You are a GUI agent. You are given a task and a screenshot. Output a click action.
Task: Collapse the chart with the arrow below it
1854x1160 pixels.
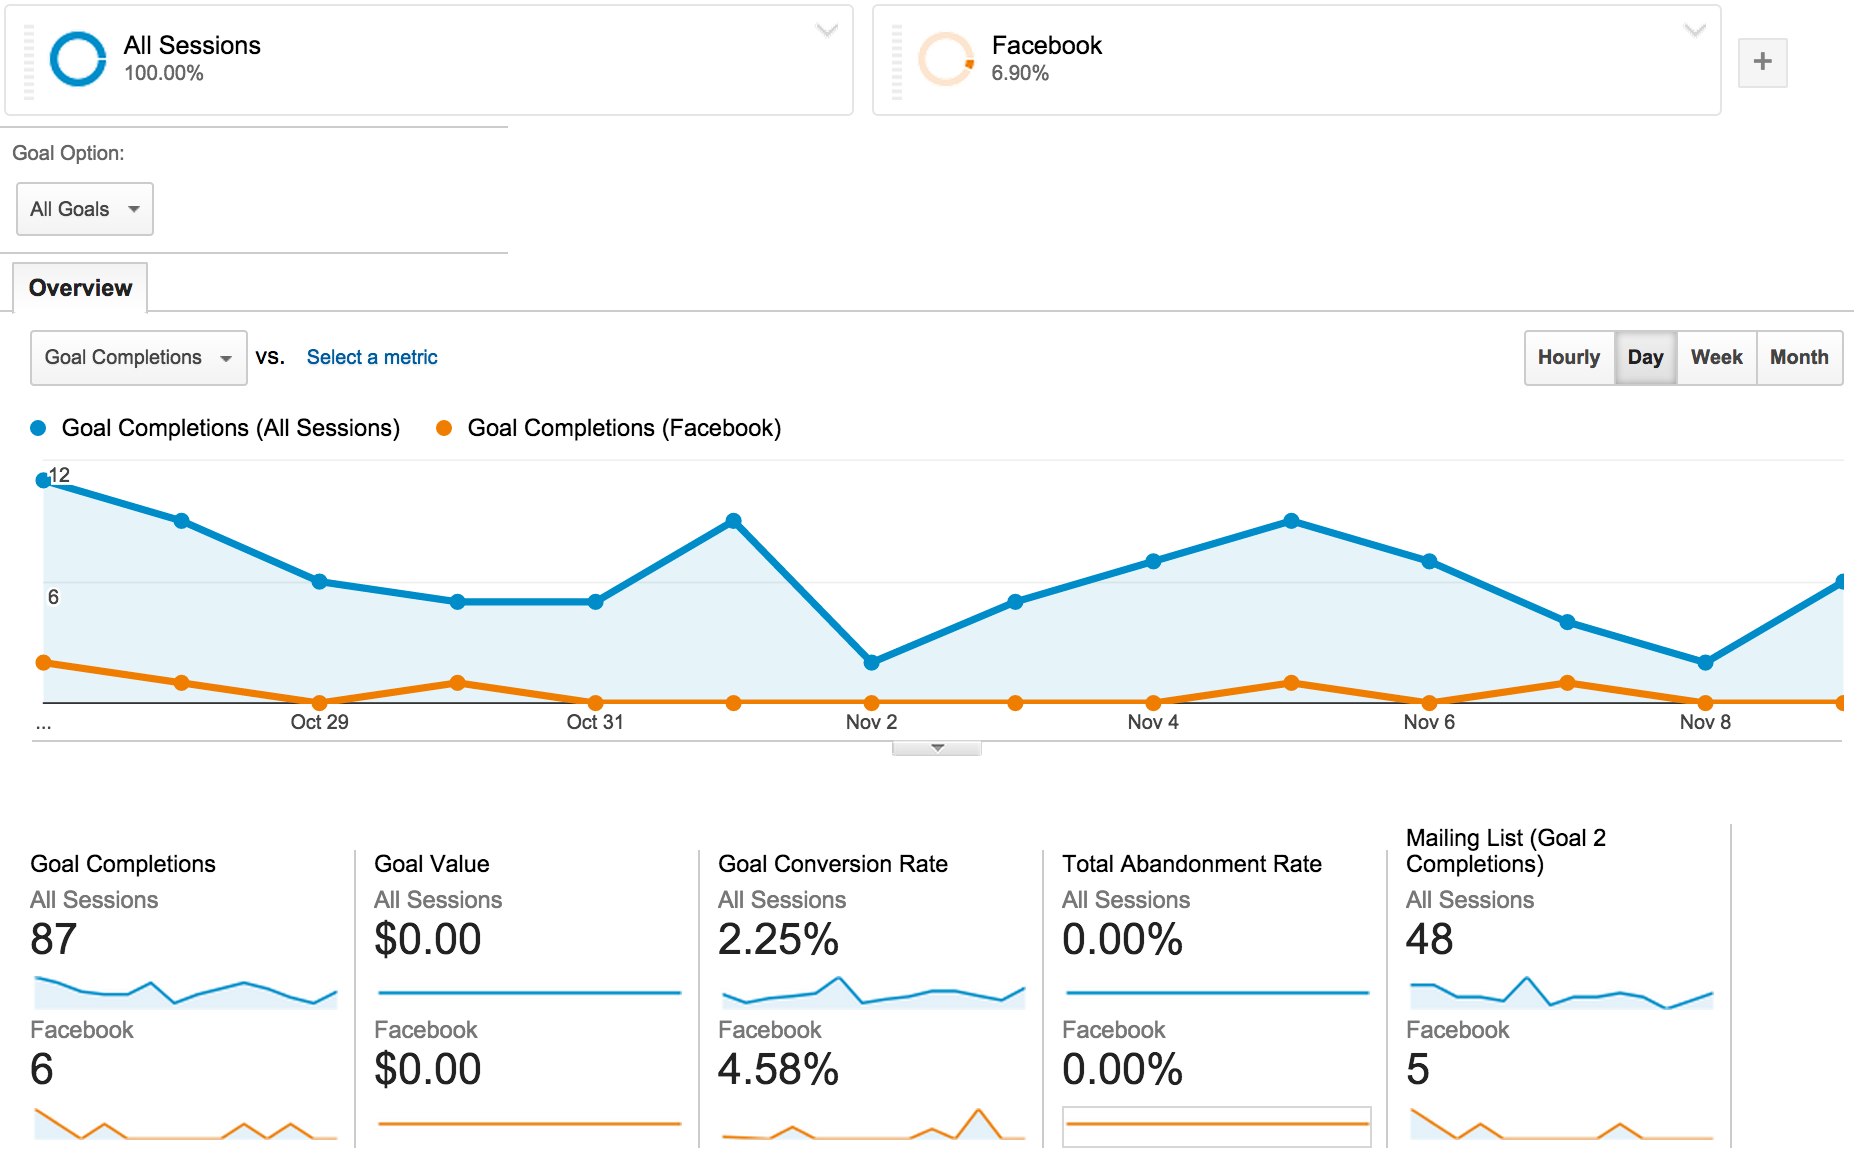point(937,746)
